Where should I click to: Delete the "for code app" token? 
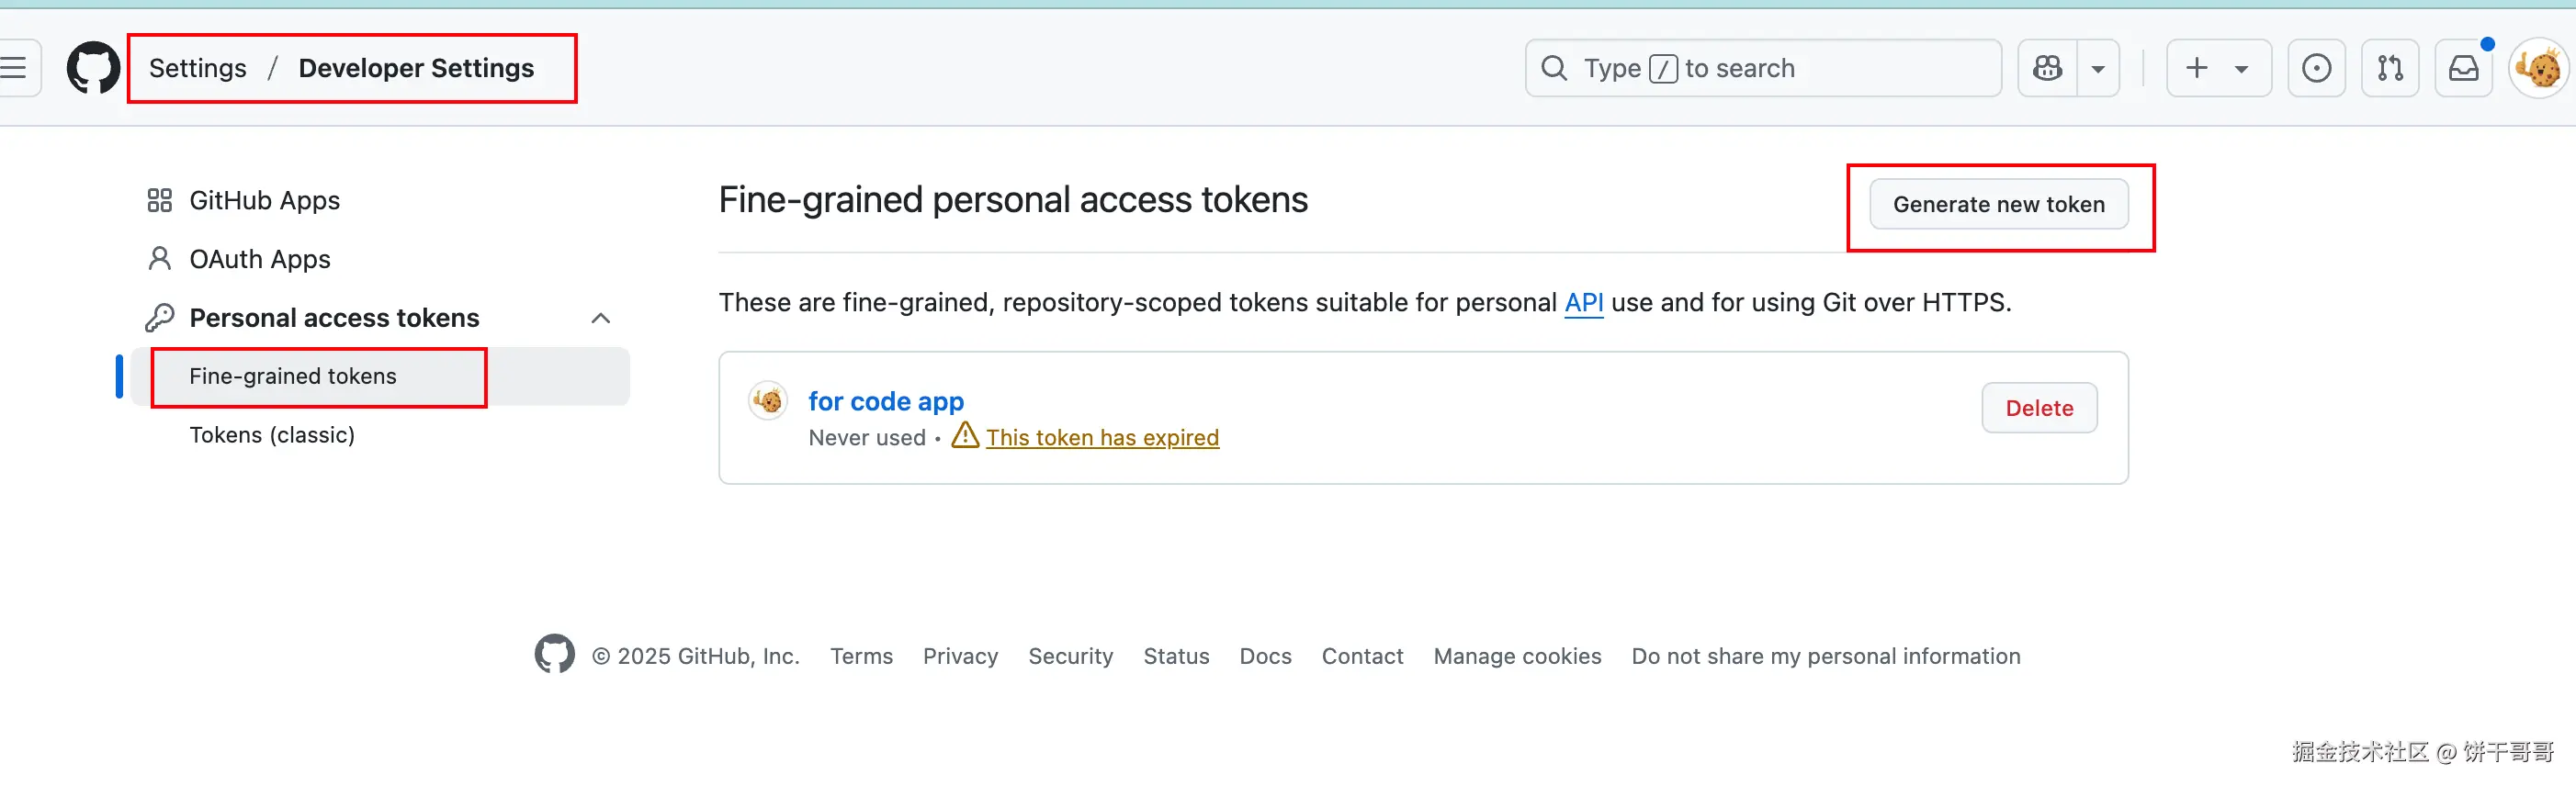pos(2039,408)
